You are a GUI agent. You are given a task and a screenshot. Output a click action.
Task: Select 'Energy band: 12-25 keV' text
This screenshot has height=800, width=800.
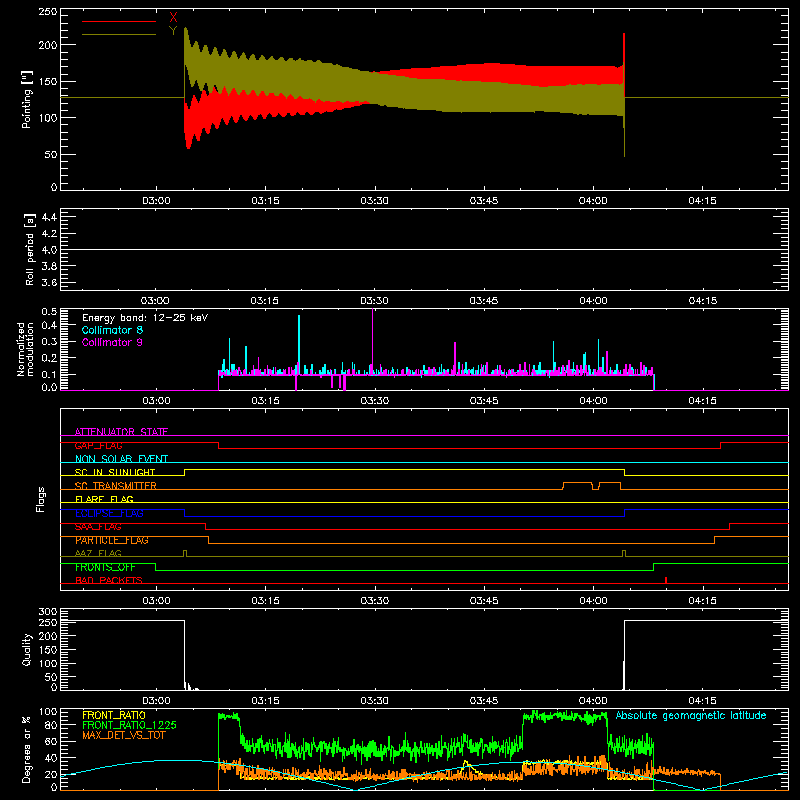pyautogui.click(x=145, y=318)
